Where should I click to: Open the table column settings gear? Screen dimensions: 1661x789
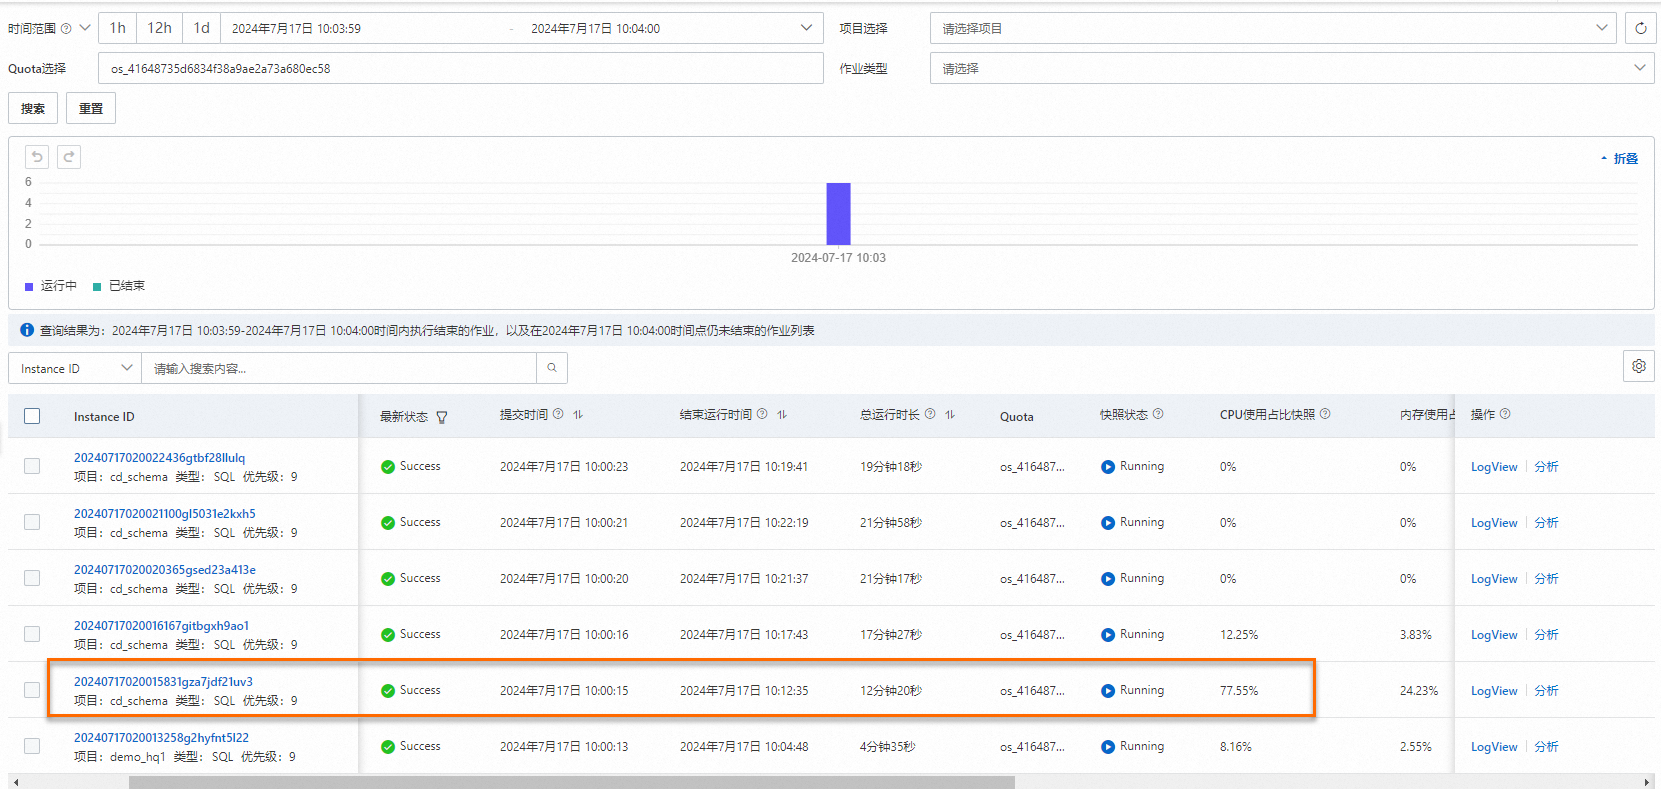(1638, 366)
